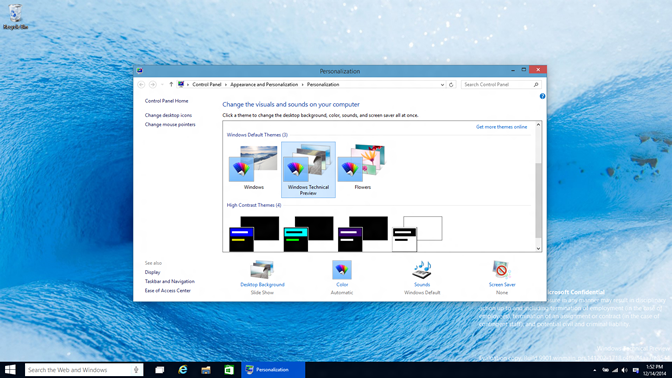Open the recent locations dropdown arrow

tap(162, 85)
